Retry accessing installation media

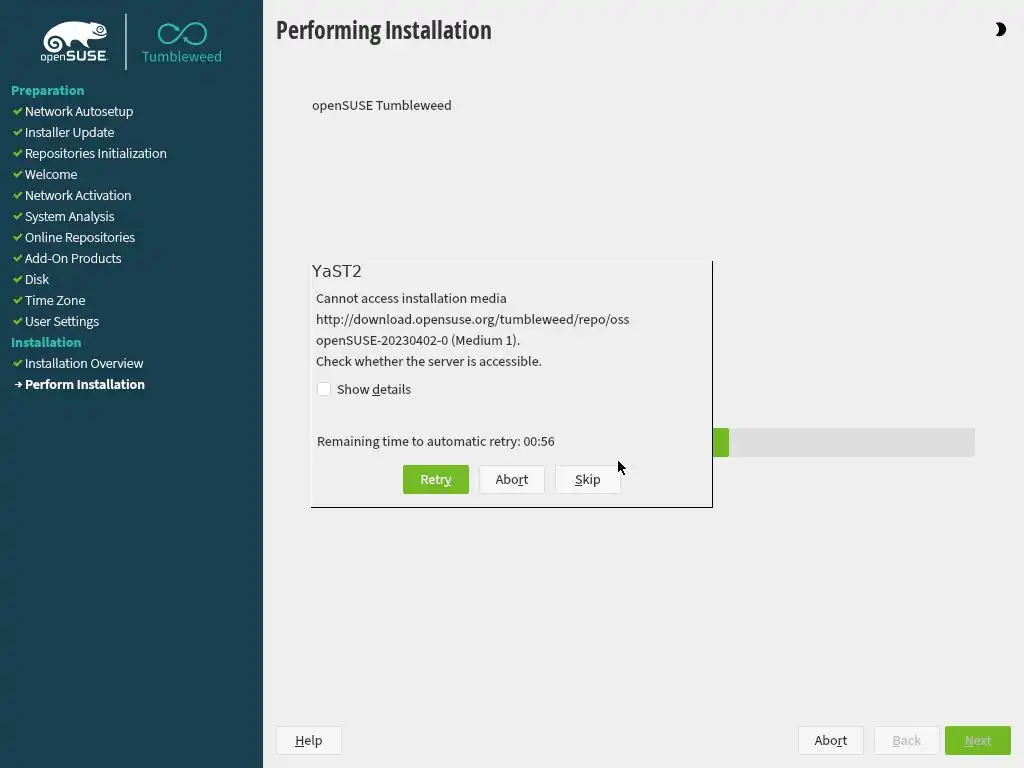tap(436, 479)
